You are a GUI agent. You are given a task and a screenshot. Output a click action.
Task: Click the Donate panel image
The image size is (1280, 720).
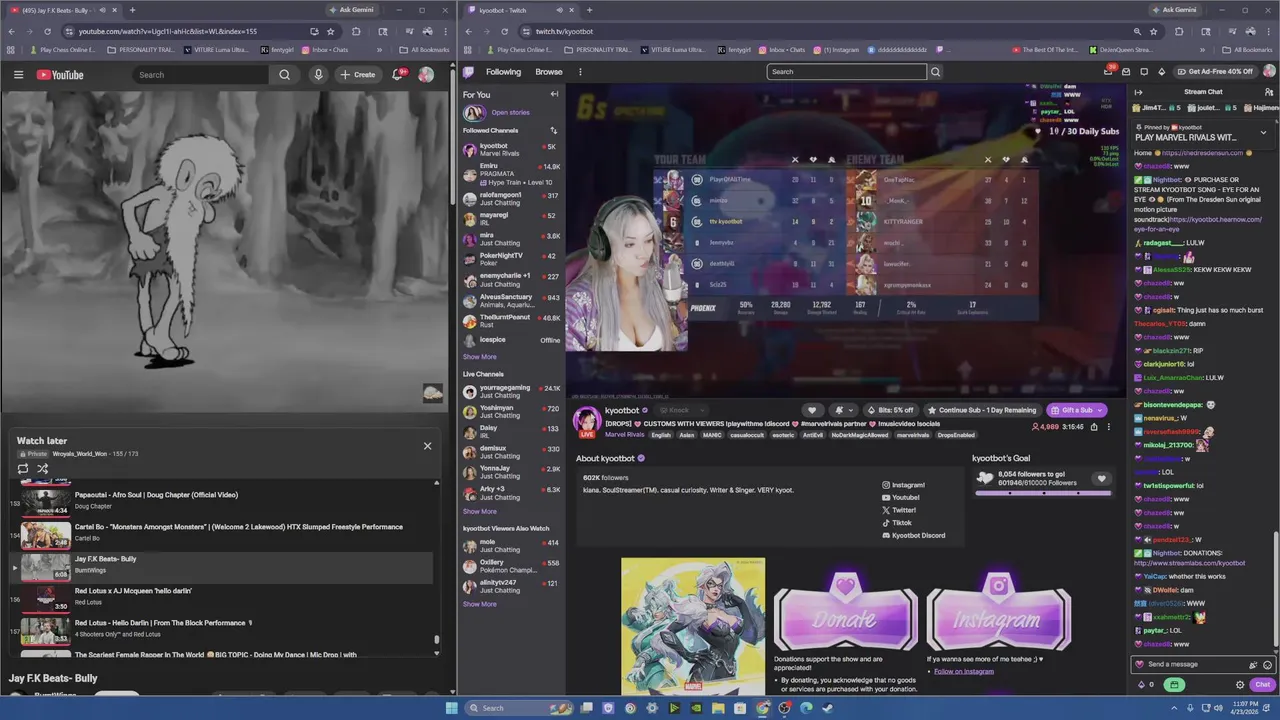846,610
